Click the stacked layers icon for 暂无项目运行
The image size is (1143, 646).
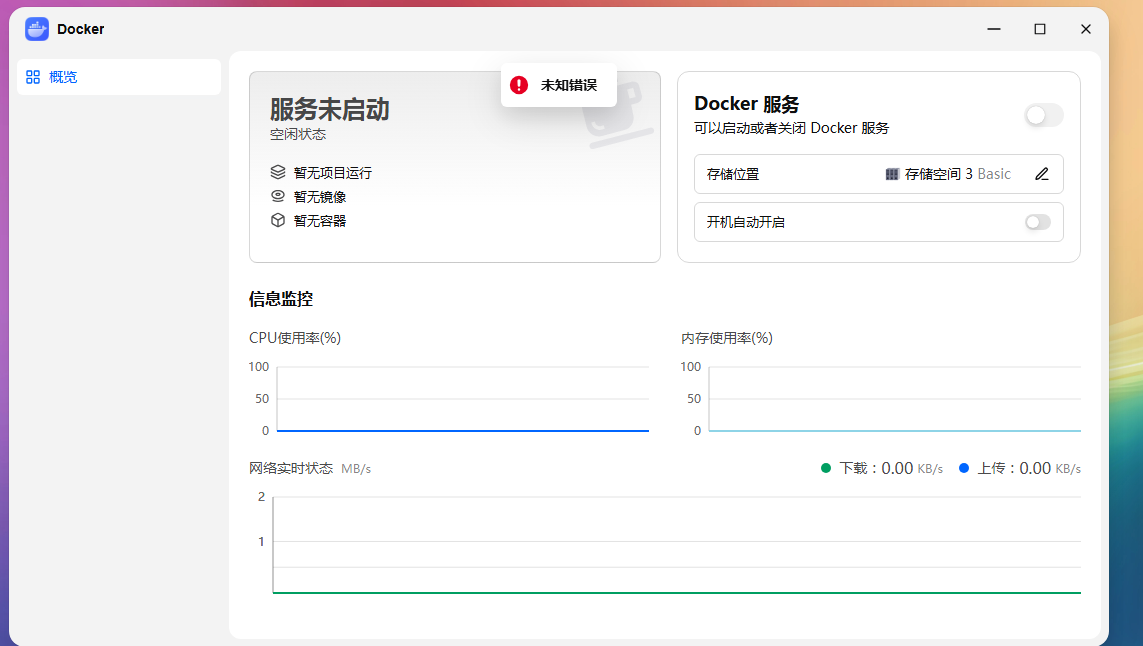pyautogui.click(x=278, y=172)
